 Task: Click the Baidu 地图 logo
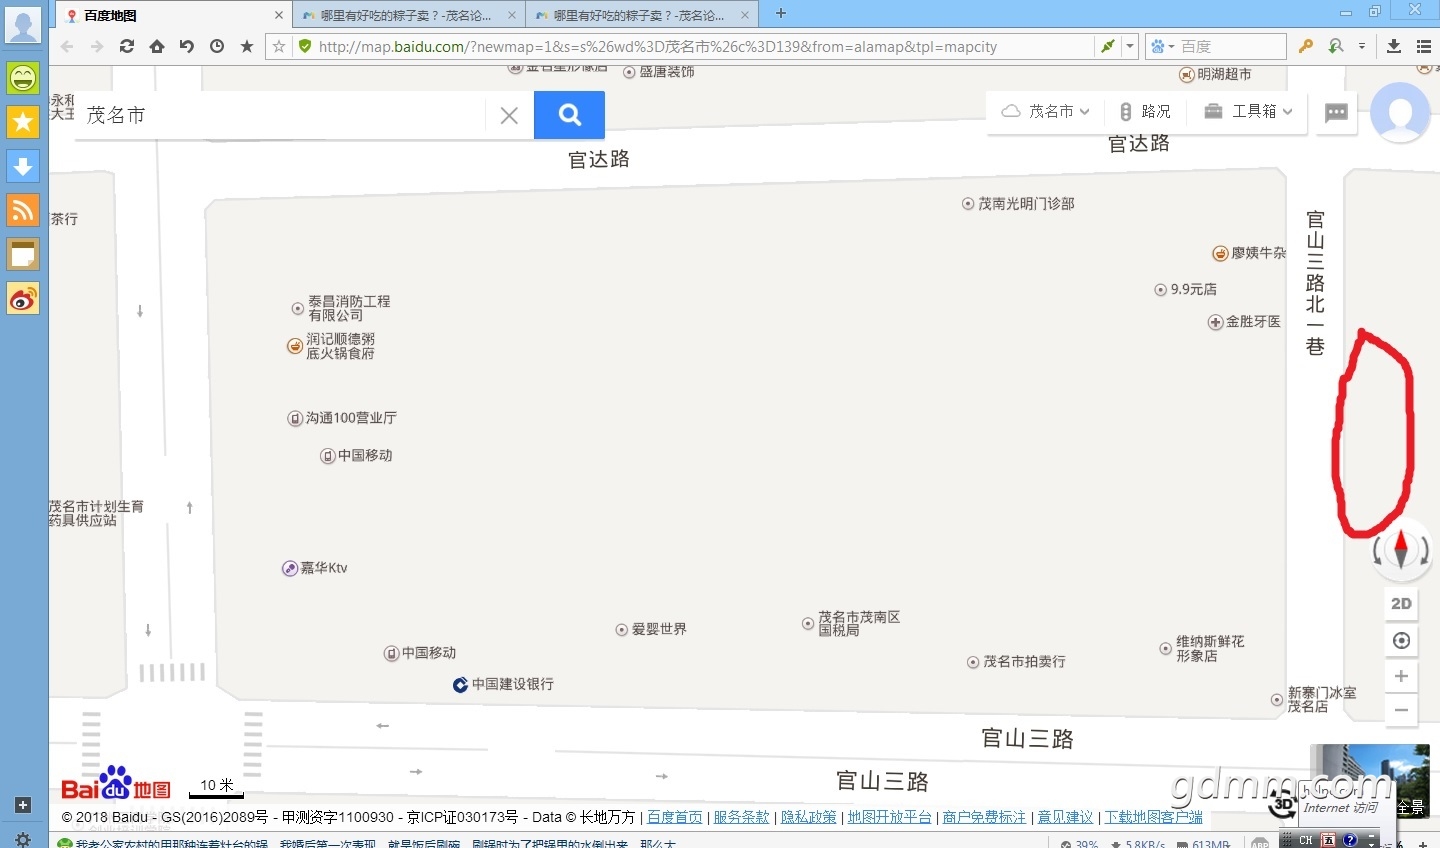(x=116, y=784)
